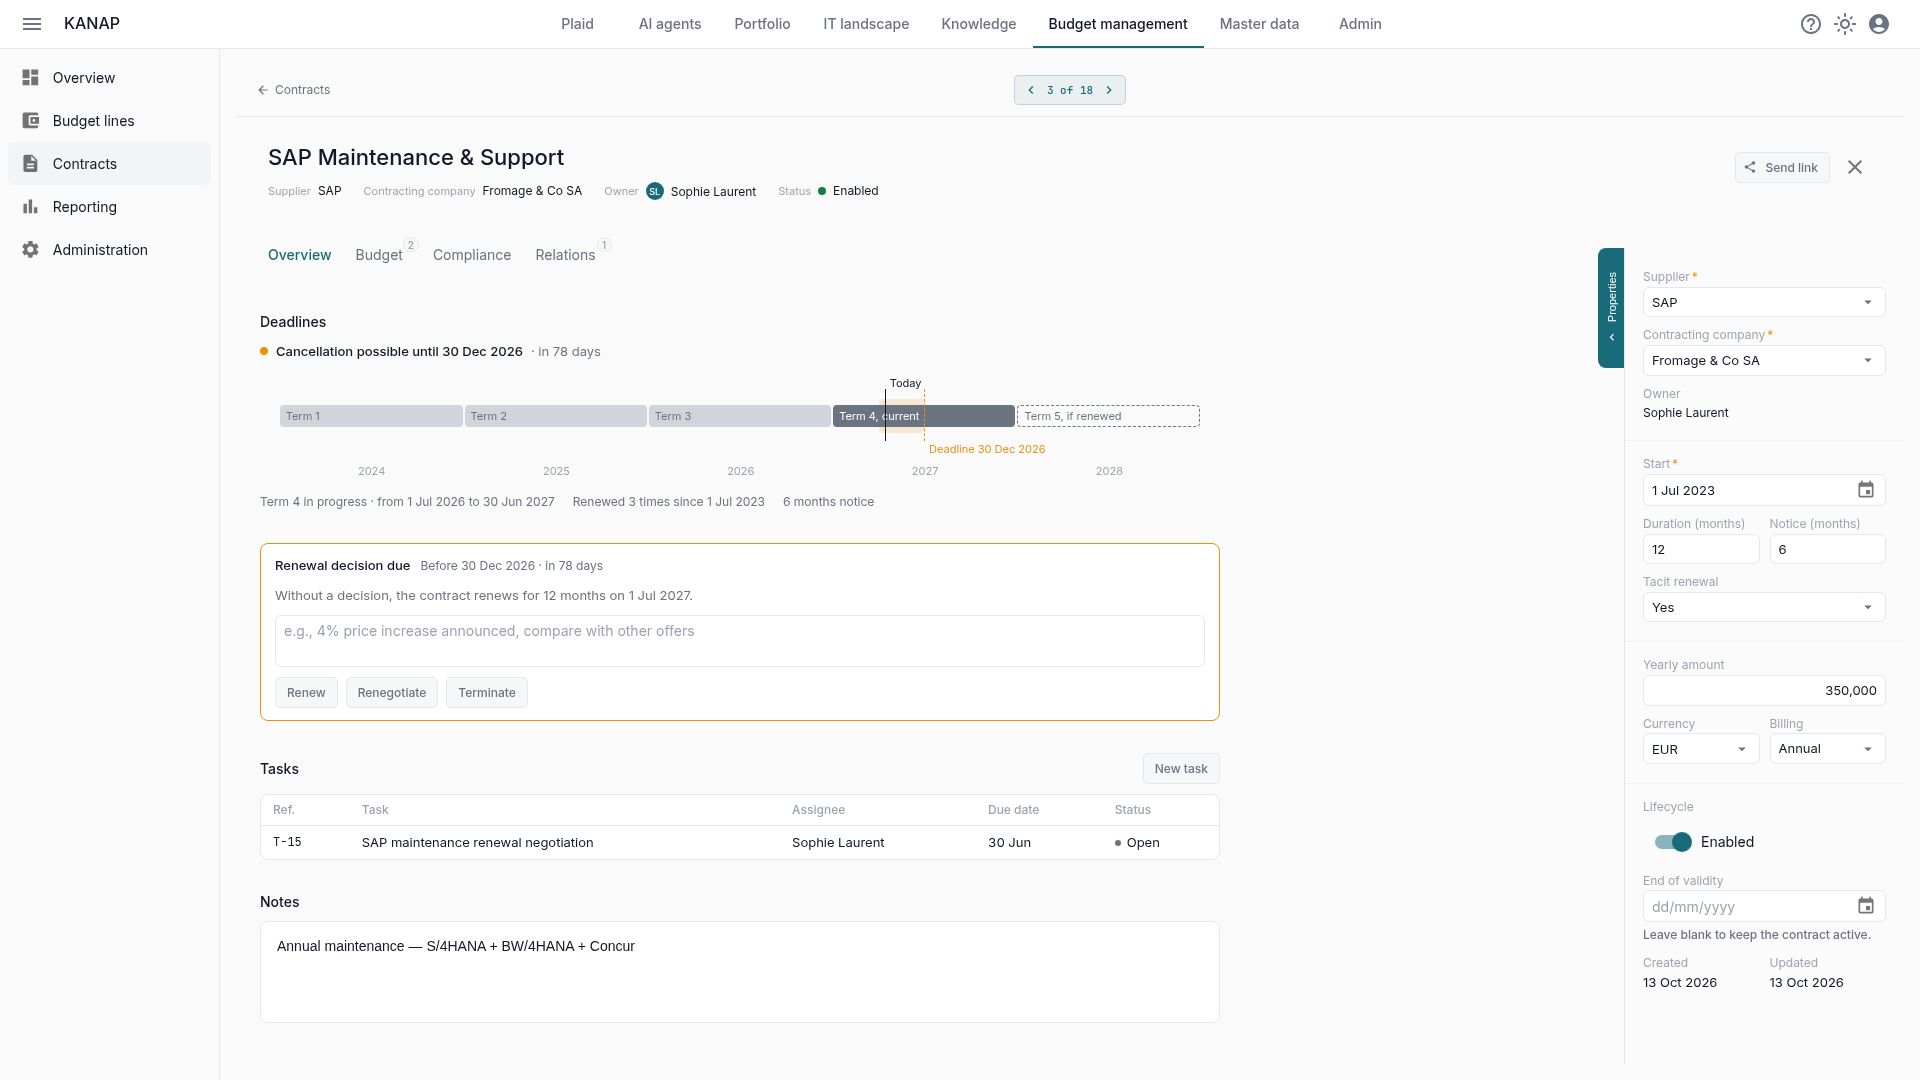The height and width of the screenshot is (1080, 1920).
Task: Close the contract detail with X icon
Action: [1855, 167]
